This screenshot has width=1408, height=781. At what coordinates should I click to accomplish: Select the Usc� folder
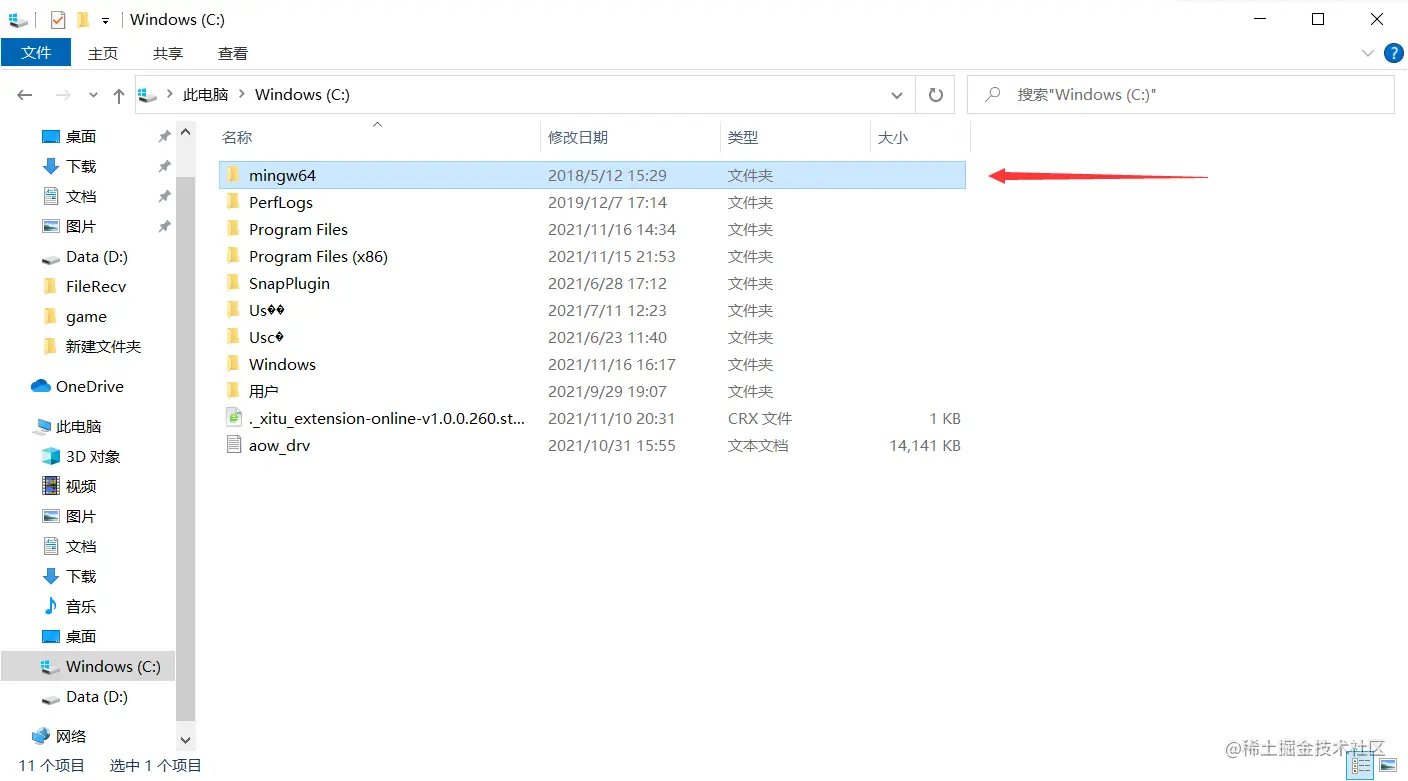592,337
